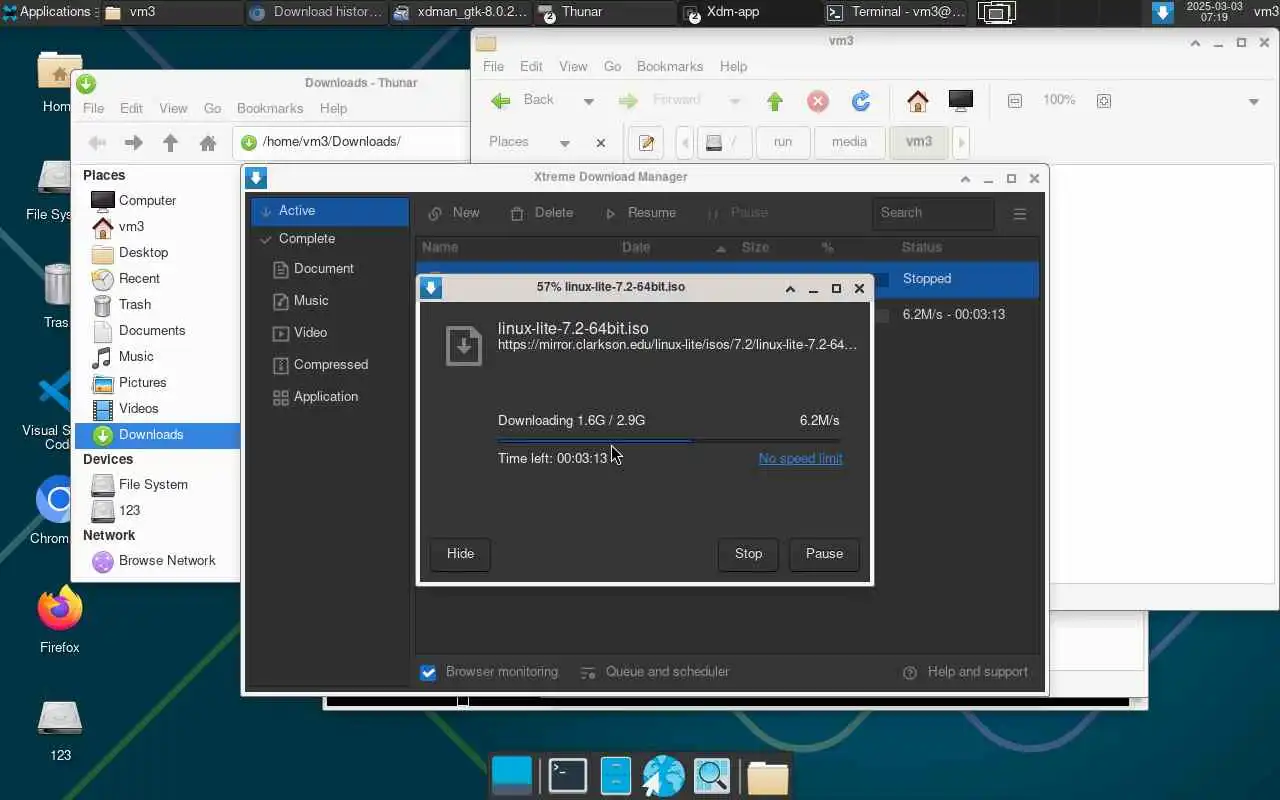
Task: Click Back in vm3 file manager
Action: pyautogui.click(x=523, y=100)
